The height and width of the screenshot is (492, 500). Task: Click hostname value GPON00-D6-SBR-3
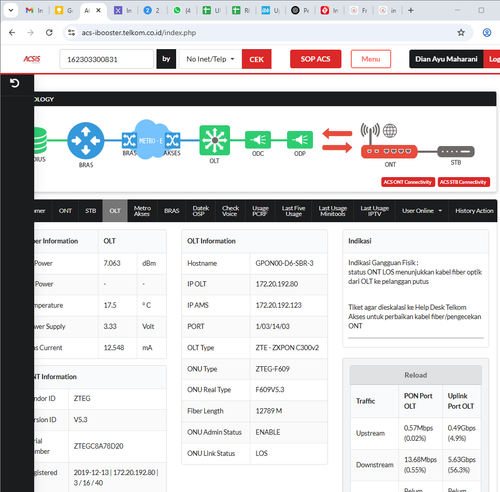tap(284, 263)
